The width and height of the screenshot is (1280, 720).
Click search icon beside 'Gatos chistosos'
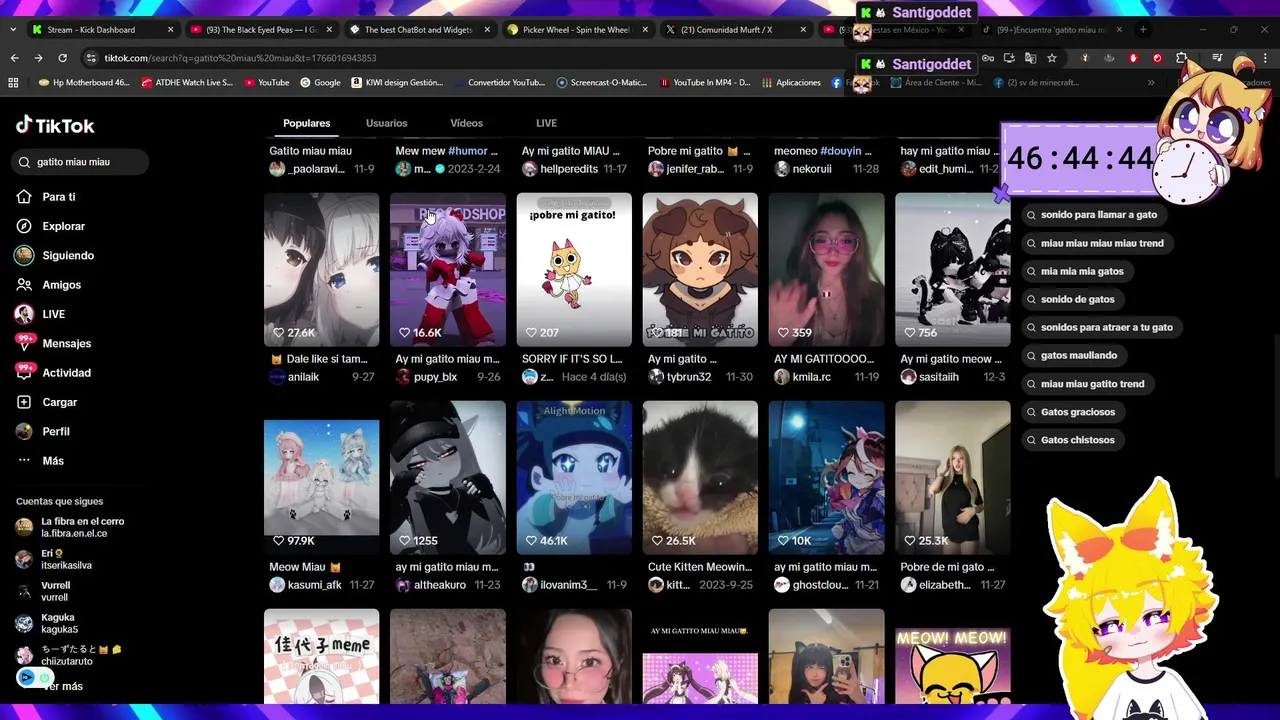[x=1031, y=440]
